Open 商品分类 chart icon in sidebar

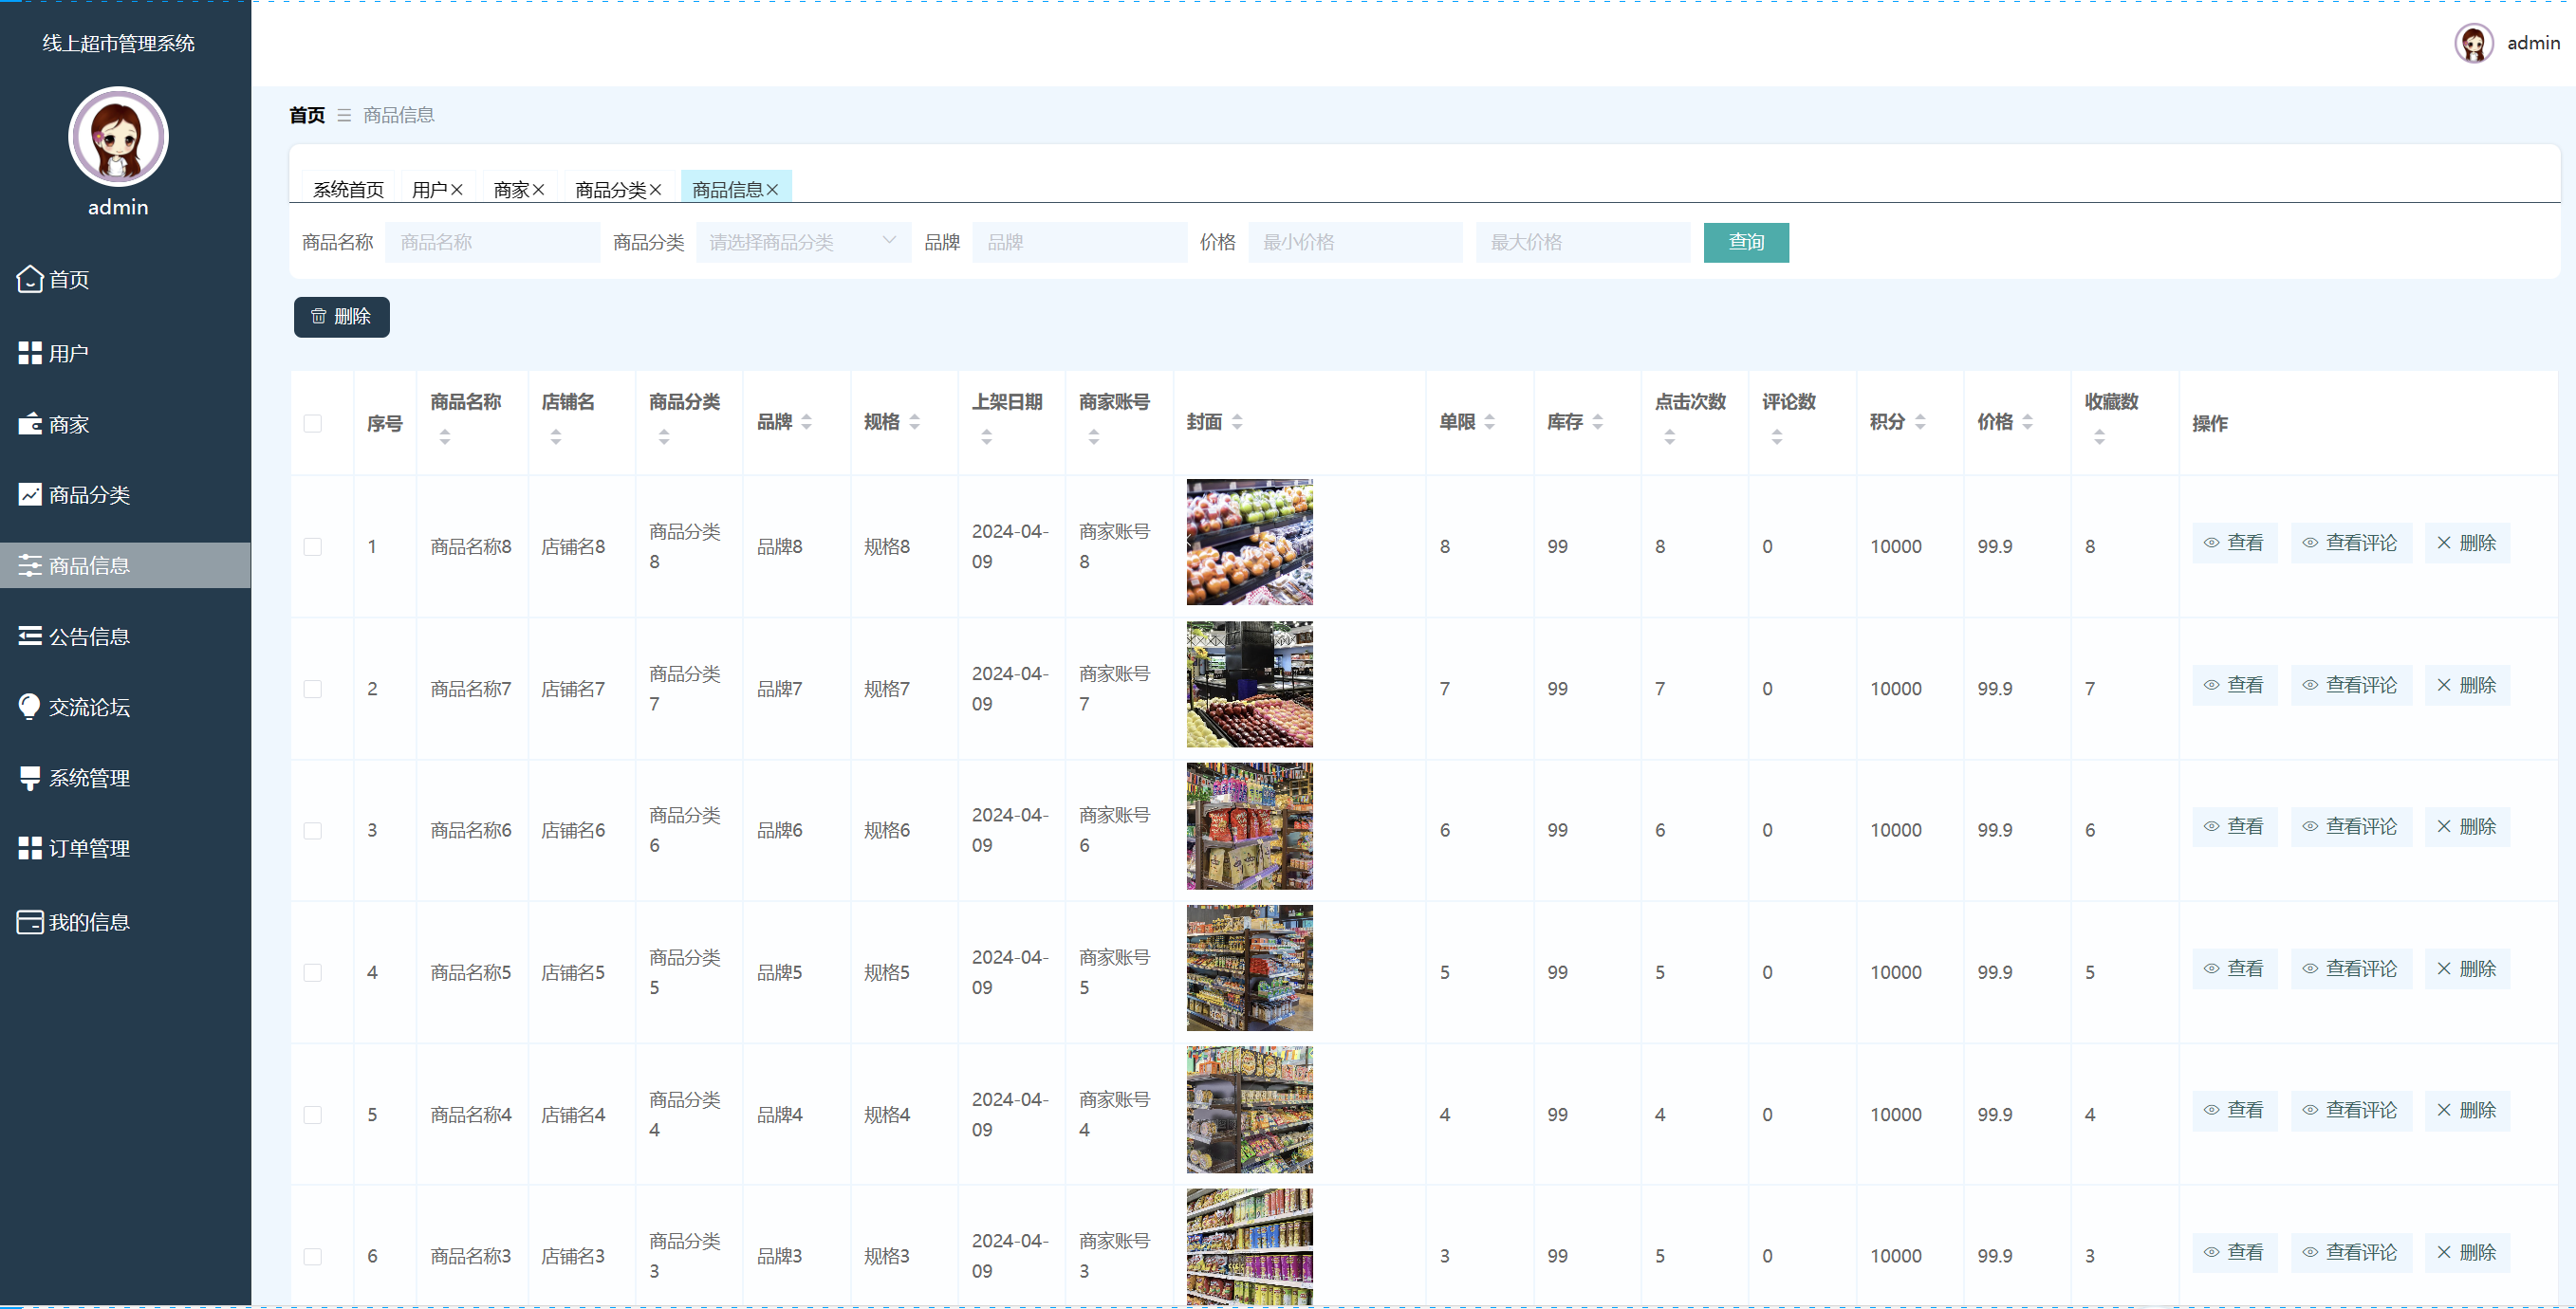pos(30,494)
